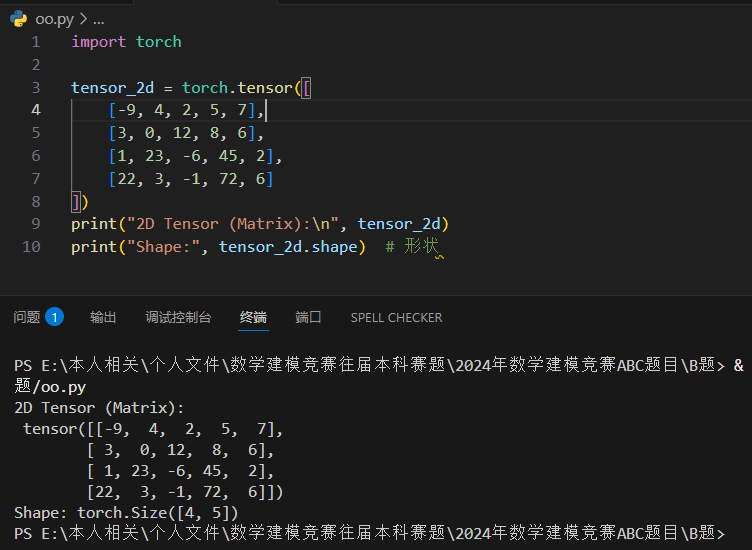
Task: Click the last terminal prompt line ending with B题>
Action: pyautogui.click(x=369, y=533)
